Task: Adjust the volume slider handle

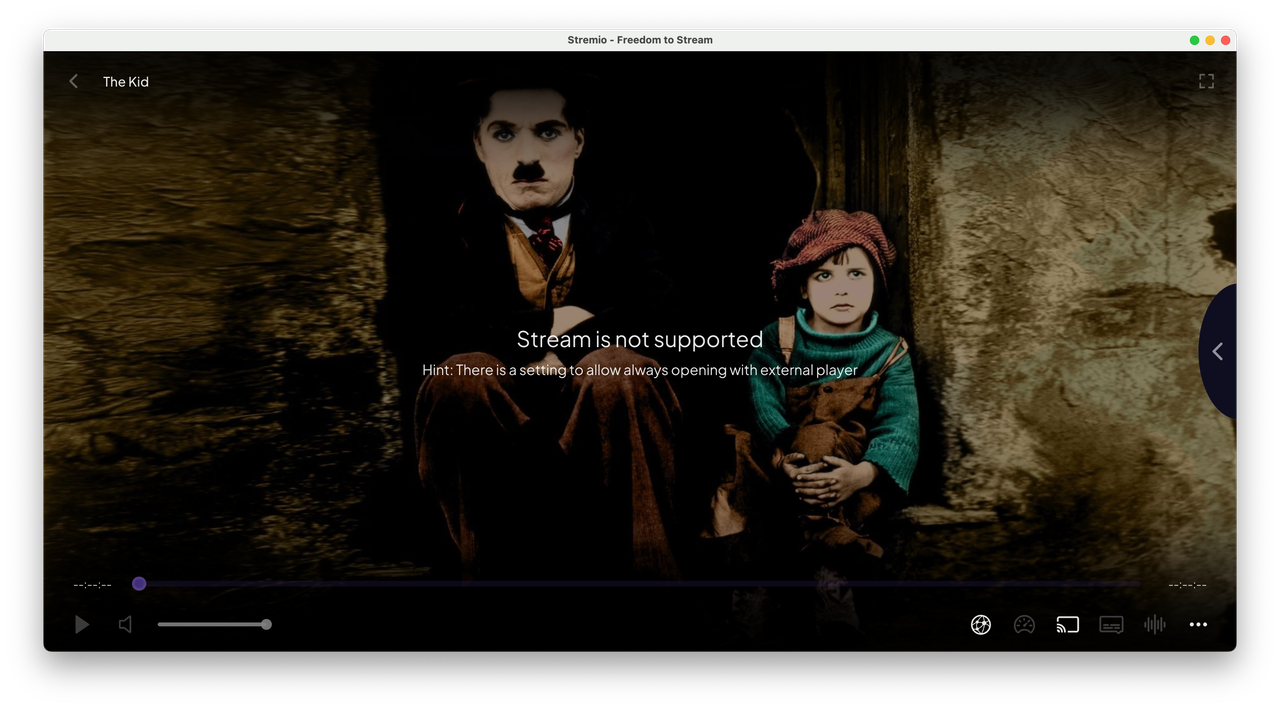Action: point(266,625)
